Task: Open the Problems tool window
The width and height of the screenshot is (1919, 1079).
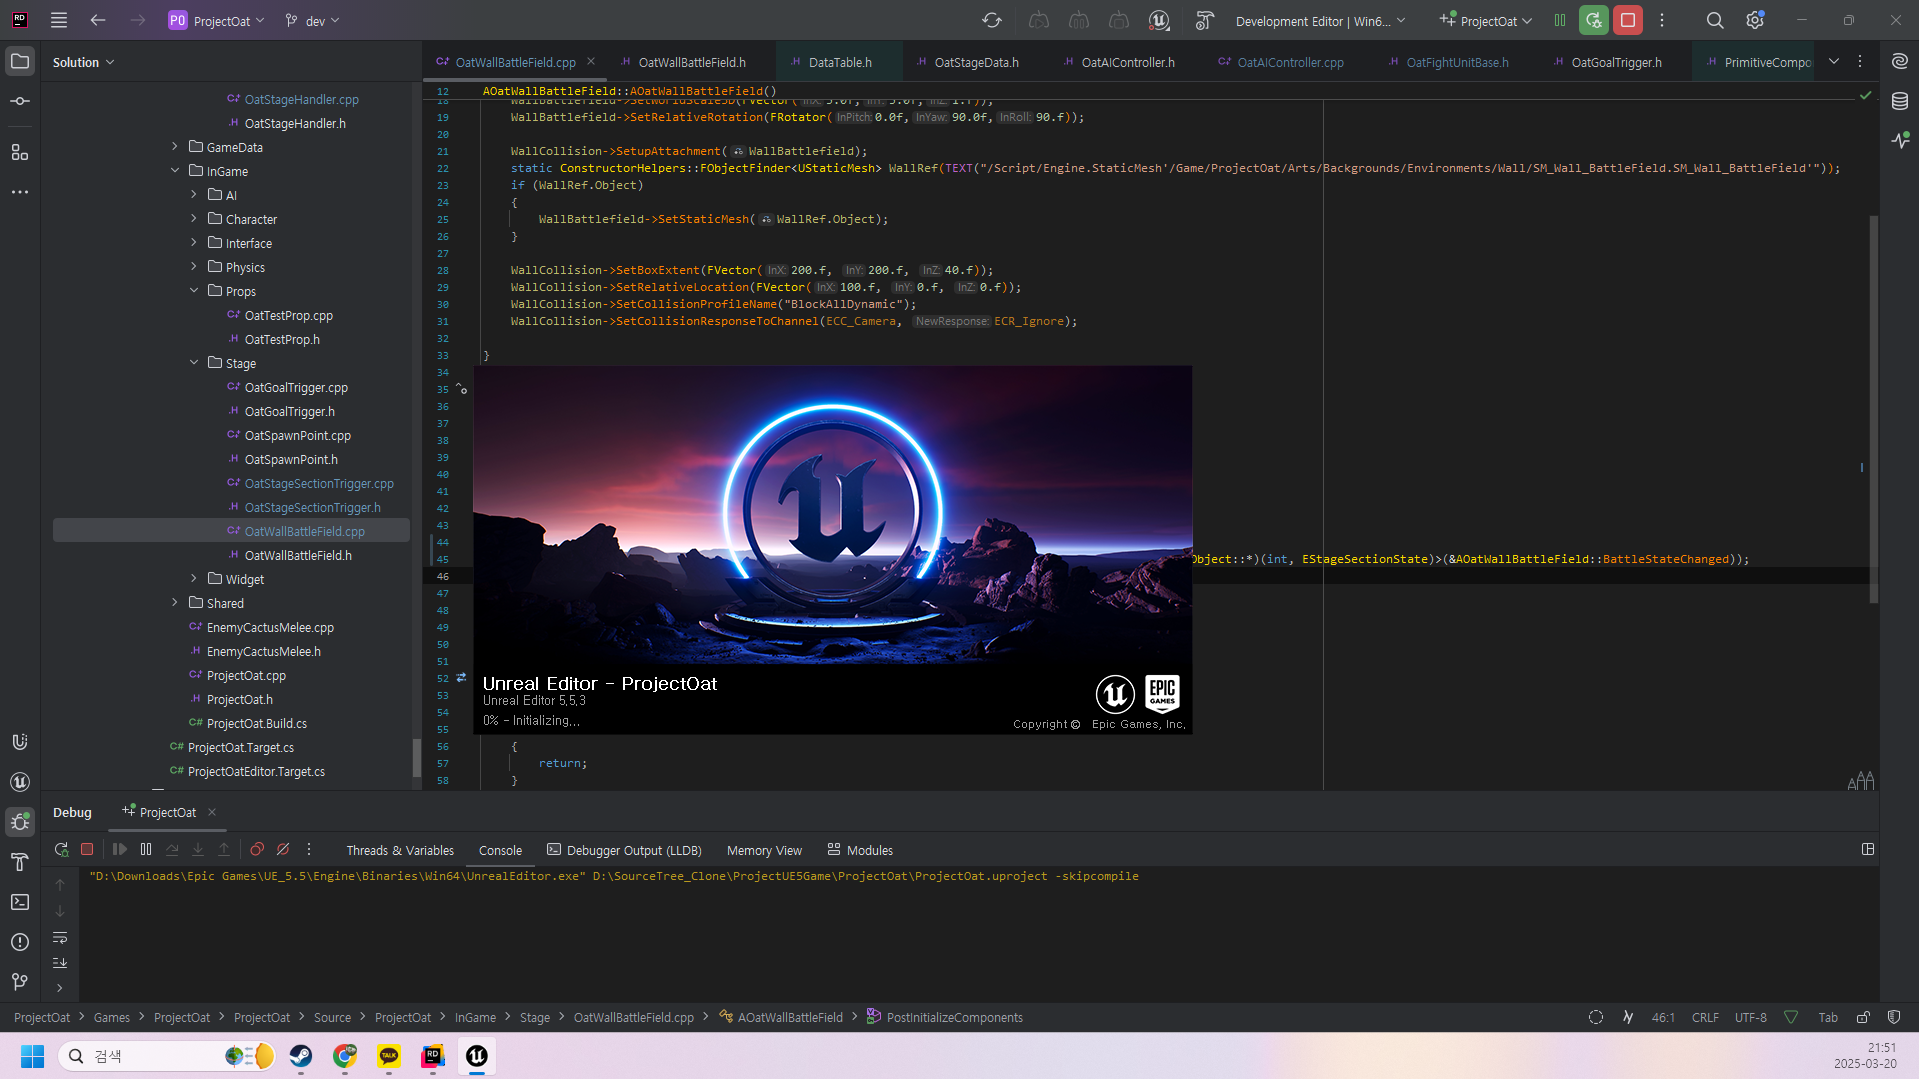Action: point(20,942)
